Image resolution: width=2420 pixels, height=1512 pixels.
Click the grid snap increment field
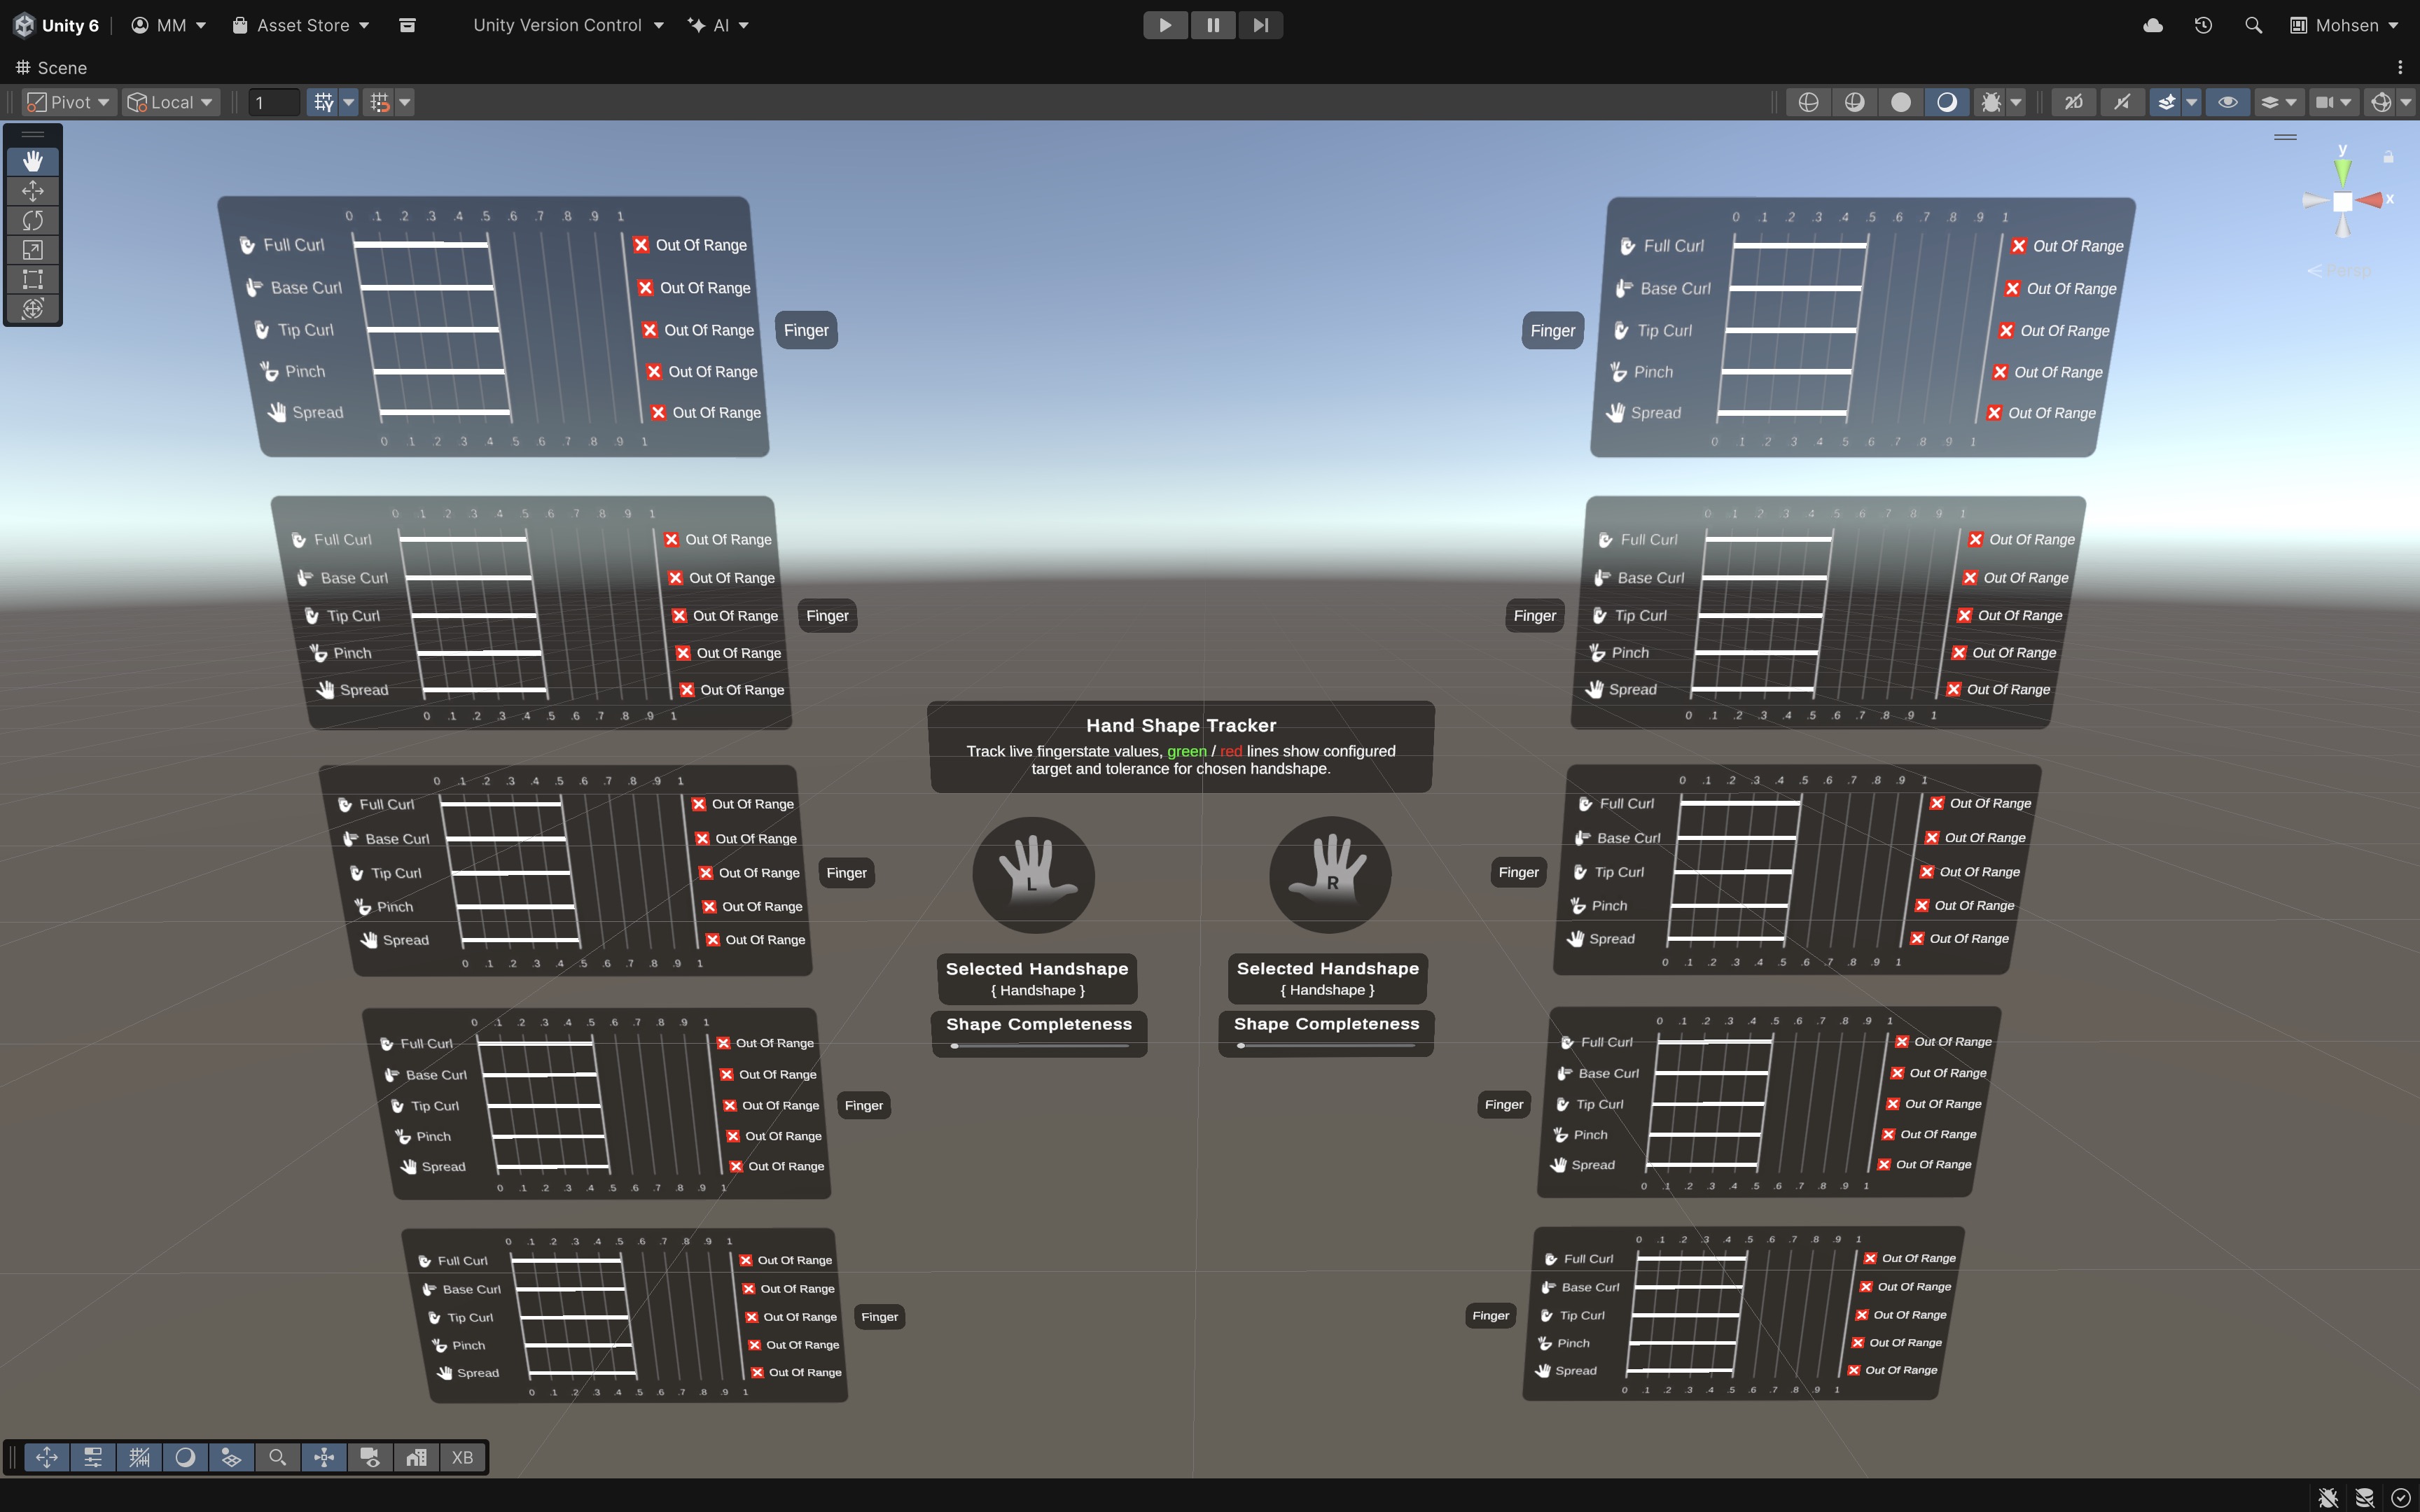pos(273,102)
